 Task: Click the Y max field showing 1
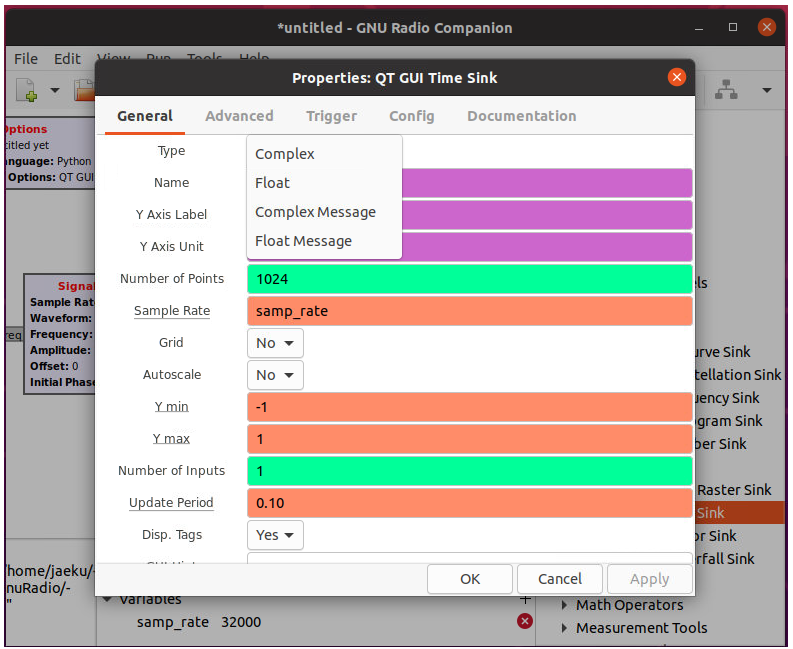point(469,439)
